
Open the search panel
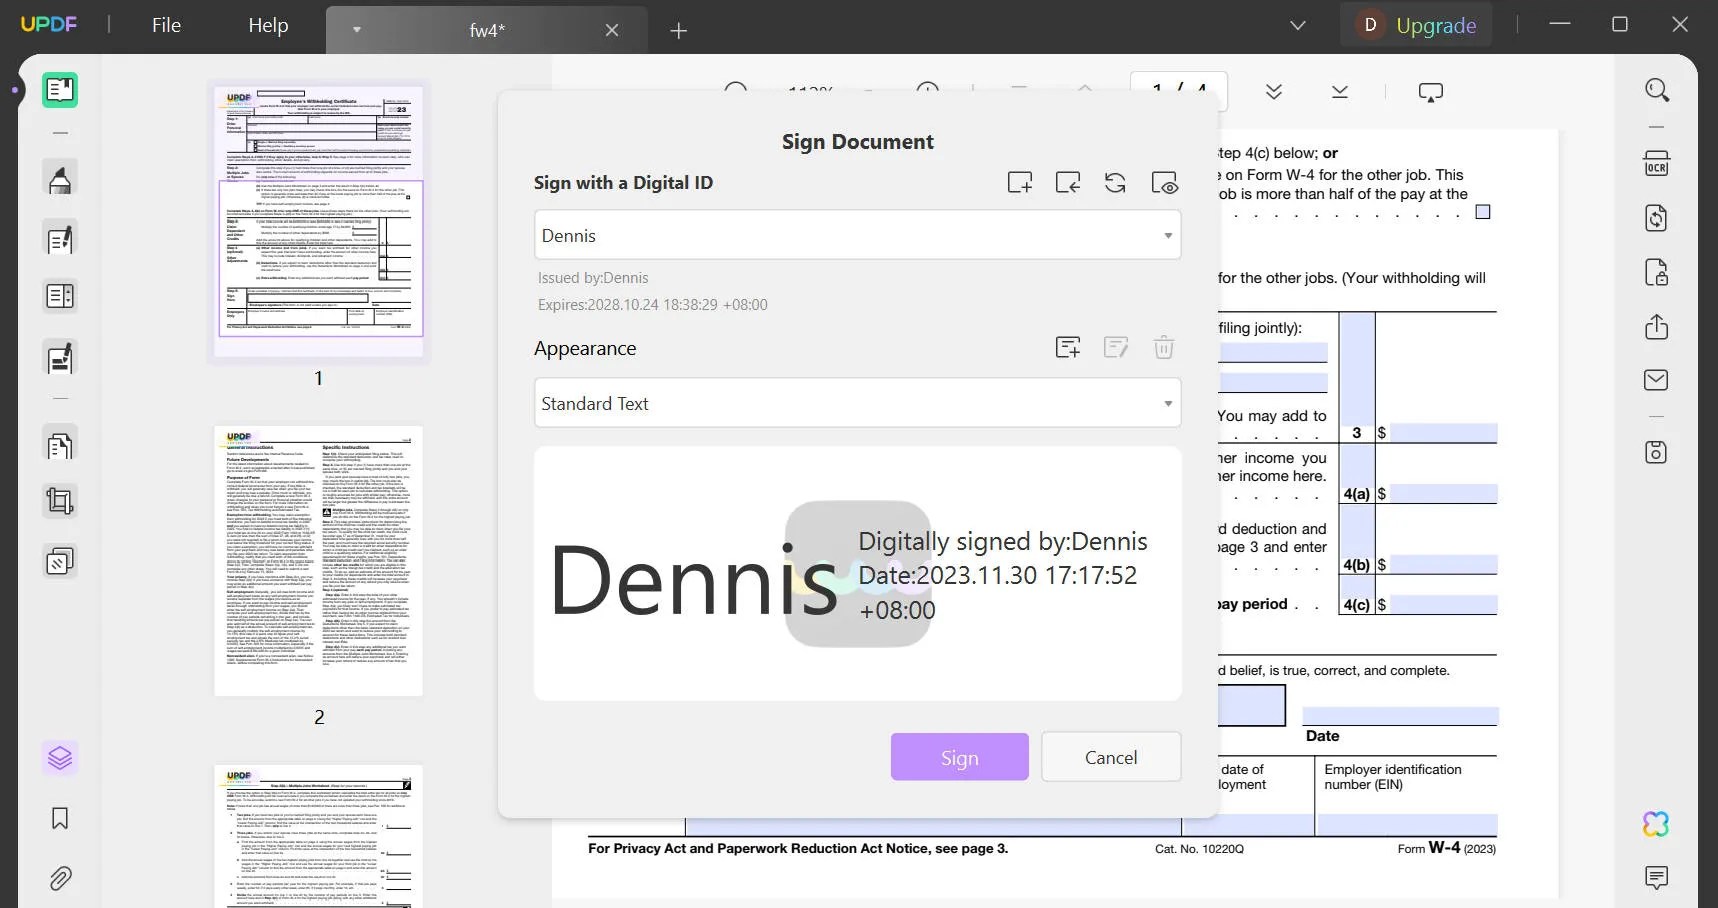[x=1657, y=90]
